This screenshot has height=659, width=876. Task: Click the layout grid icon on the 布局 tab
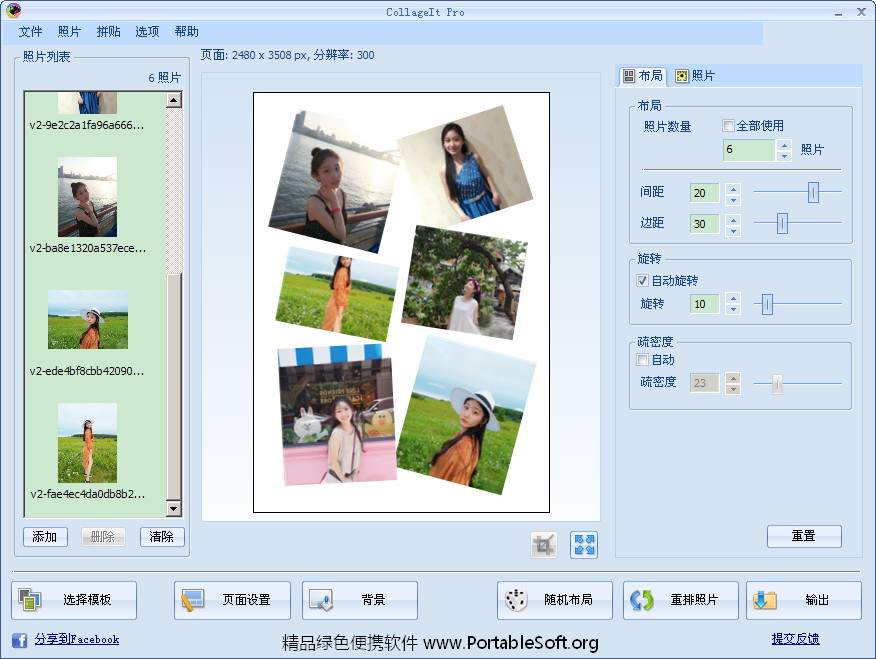coord(629,75)
